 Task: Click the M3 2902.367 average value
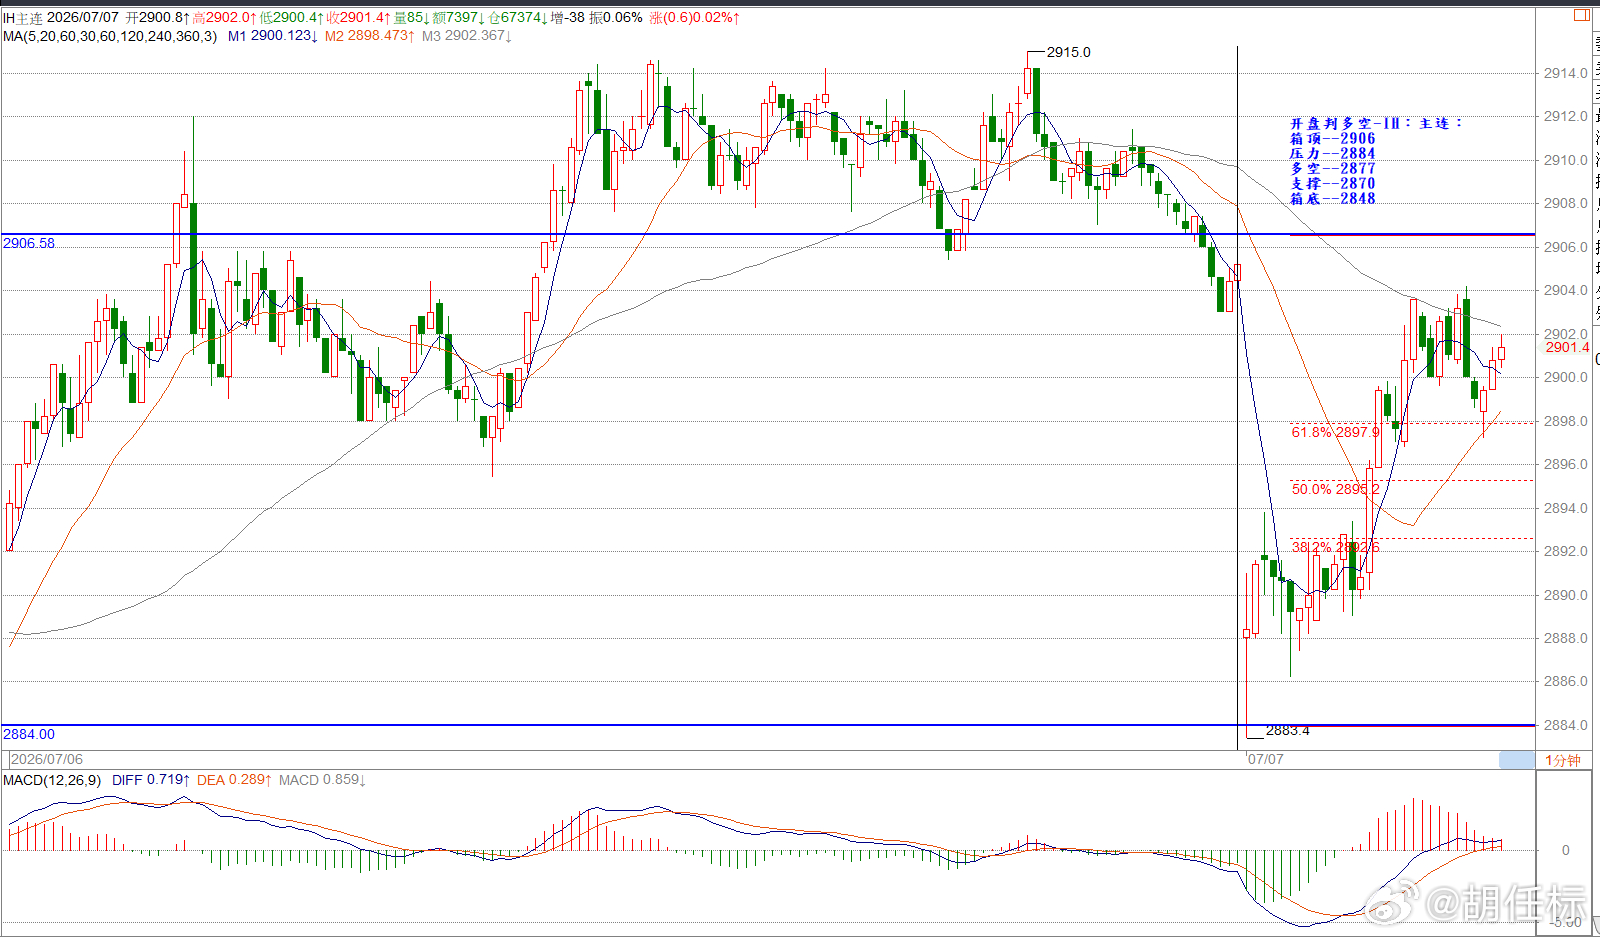coord(467,36)
